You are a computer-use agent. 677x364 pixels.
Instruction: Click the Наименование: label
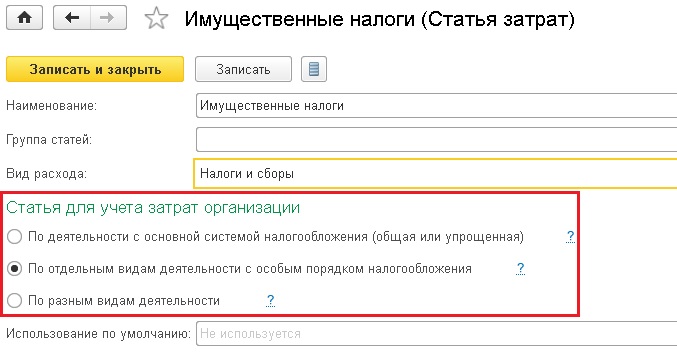[x=51, y=106]
